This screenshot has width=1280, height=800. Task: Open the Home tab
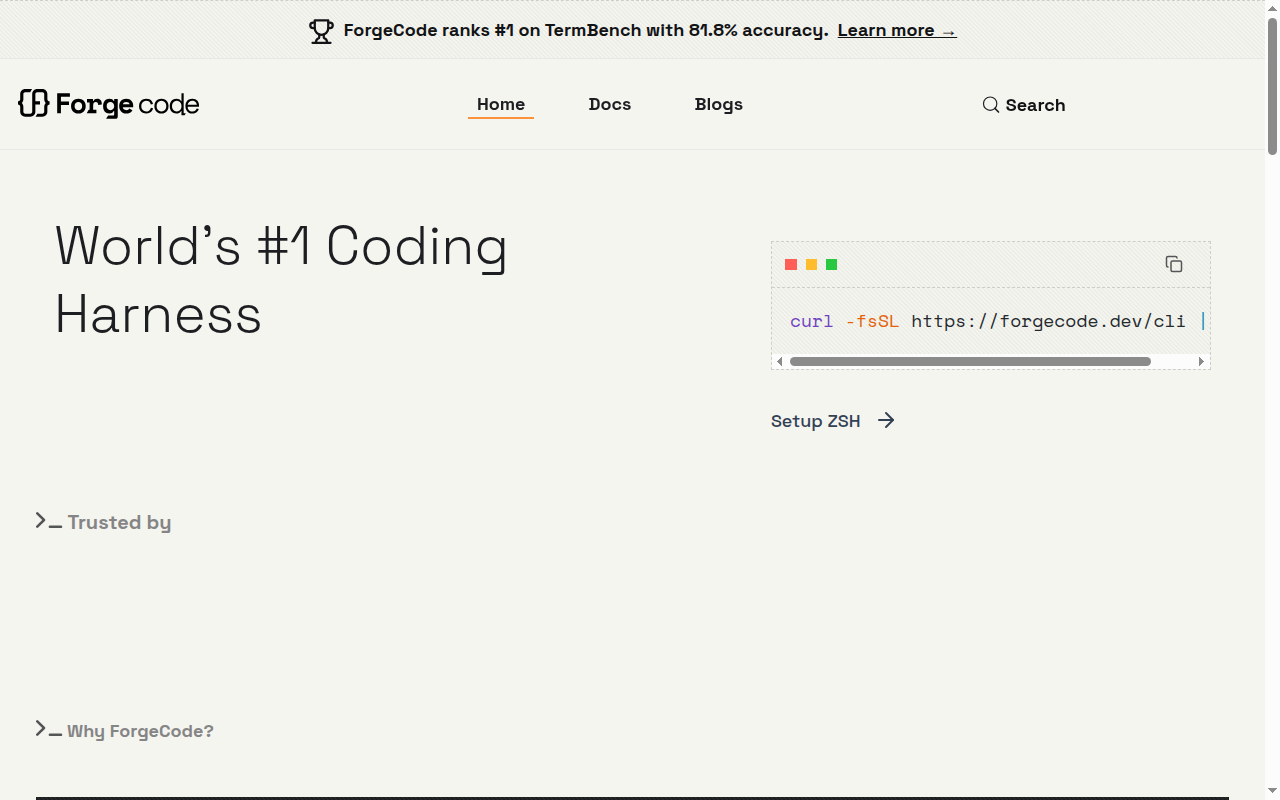(501, 104)
